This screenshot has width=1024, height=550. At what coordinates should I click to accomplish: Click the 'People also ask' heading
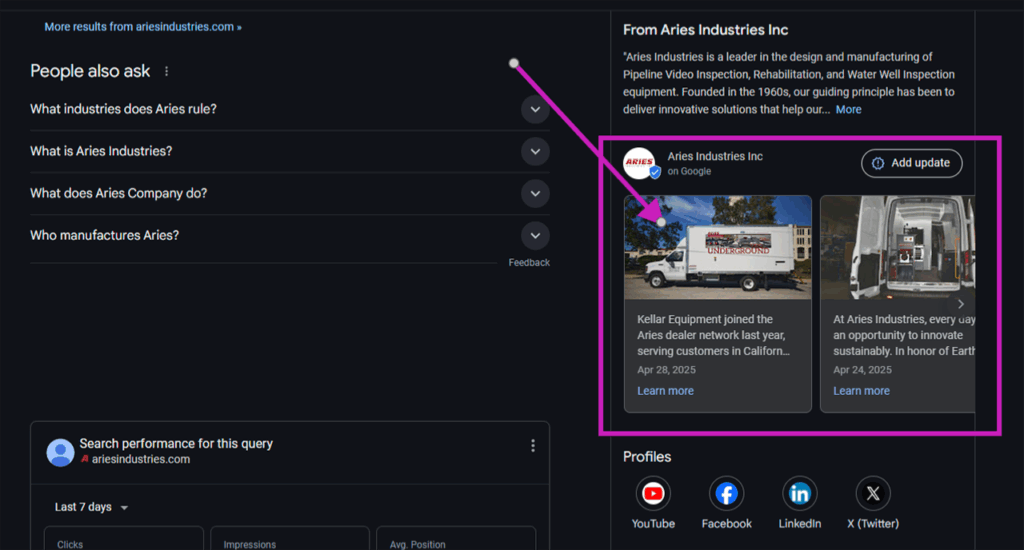(x=90, y=71)
